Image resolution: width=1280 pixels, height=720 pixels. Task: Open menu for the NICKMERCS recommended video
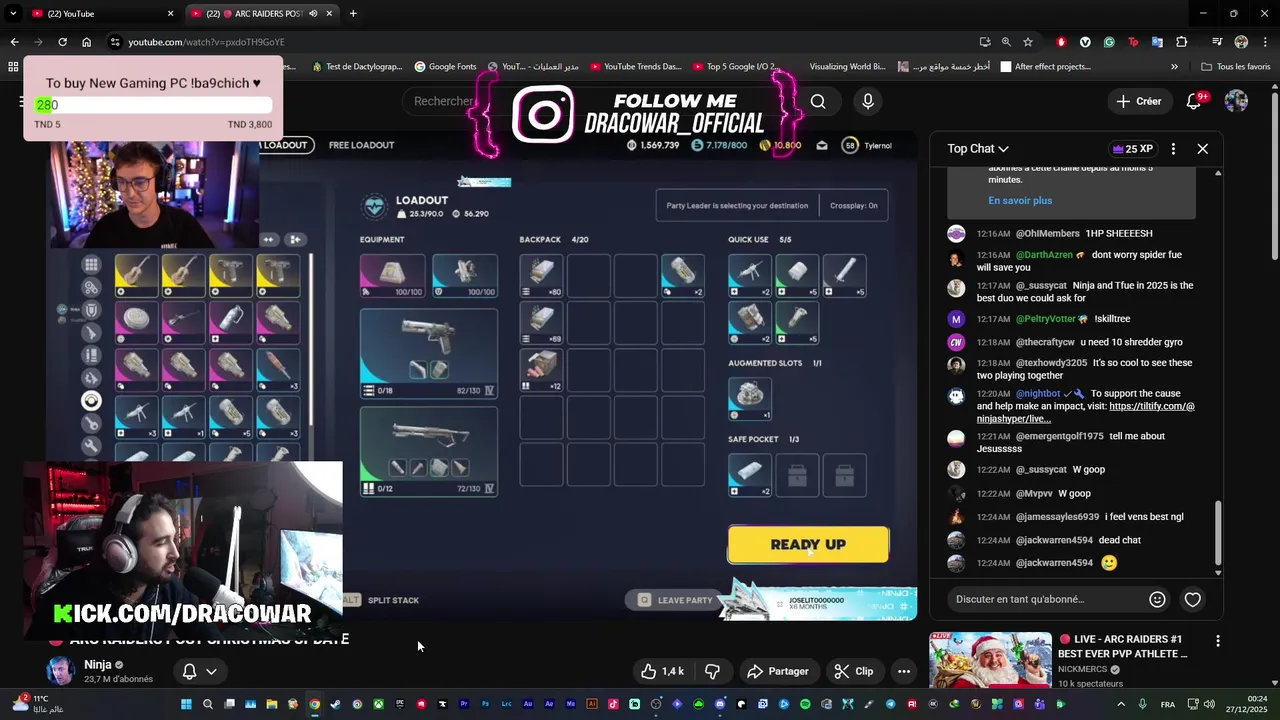click(1217, 640)
